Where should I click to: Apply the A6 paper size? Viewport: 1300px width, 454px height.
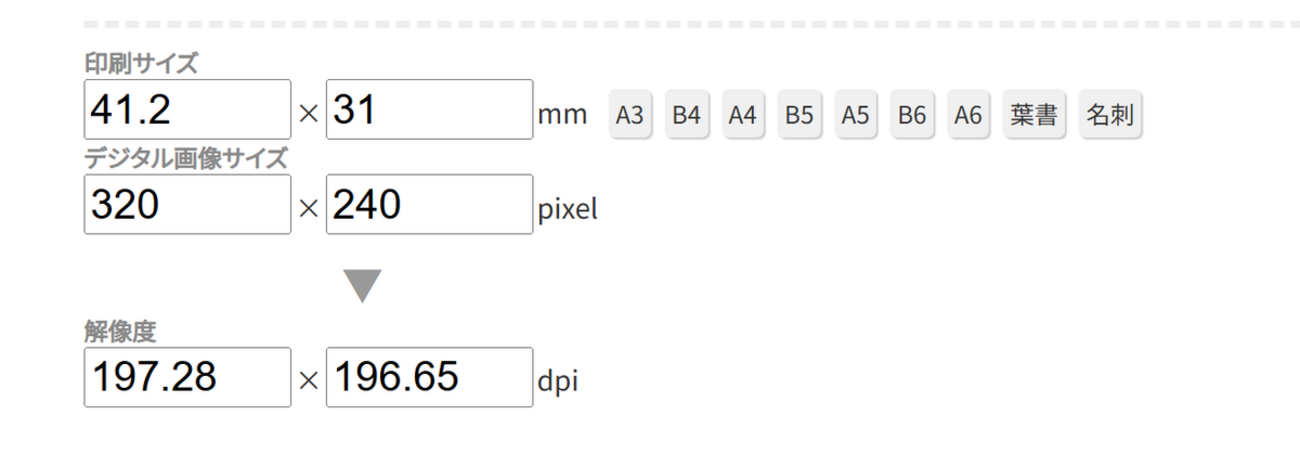tap(967, 115)
